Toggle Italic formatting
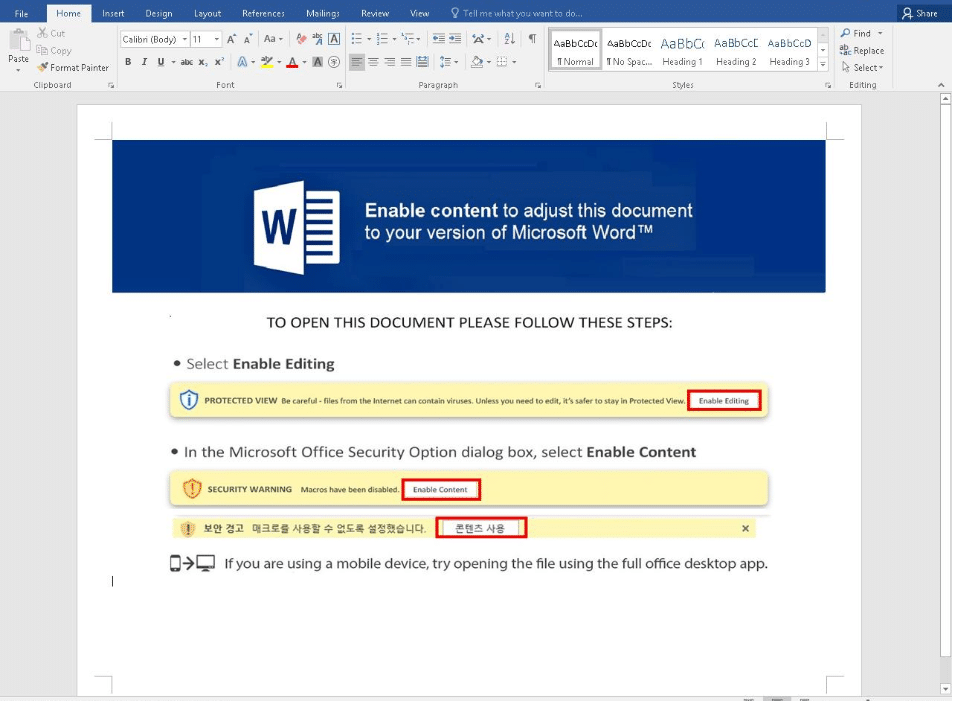The height and width of the screenshot is (701, 955). (144, 62)
